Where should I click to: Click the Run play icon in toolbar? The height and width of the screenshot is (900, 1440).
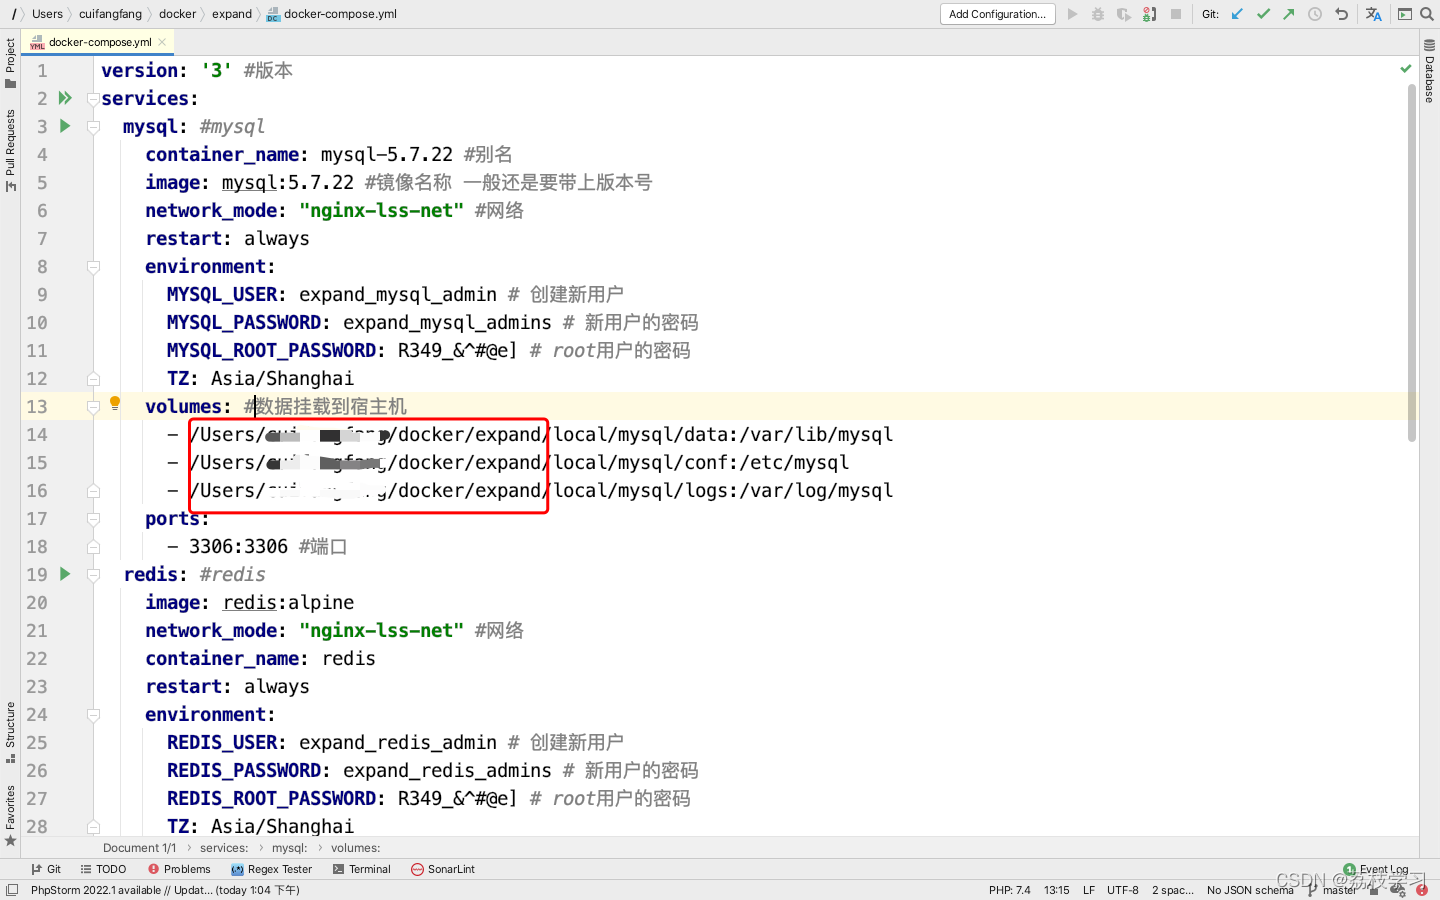click(1073, 14)
